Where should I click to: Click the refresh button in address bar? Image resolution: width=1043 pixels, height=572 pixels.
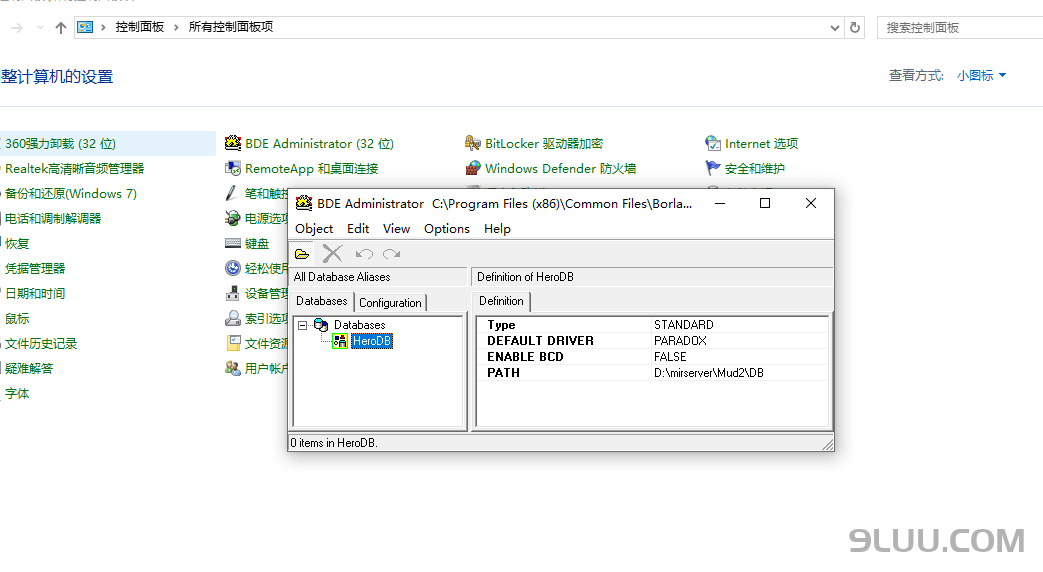(855, 28)
